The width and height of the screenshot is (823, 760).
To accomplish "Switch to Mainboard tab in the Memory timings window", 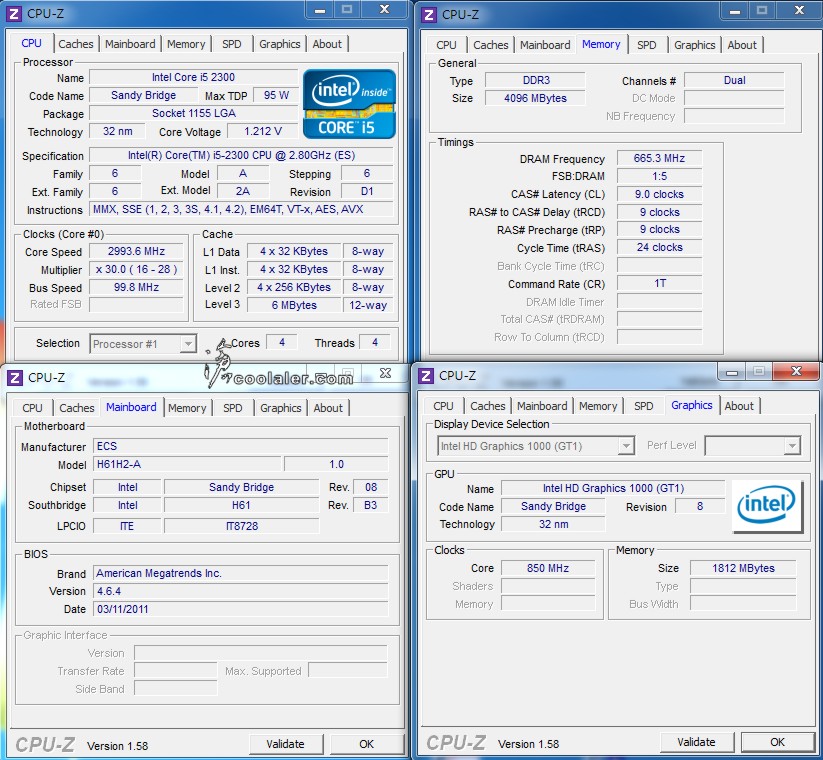I will pyautogui.click(x=545, y=45).
